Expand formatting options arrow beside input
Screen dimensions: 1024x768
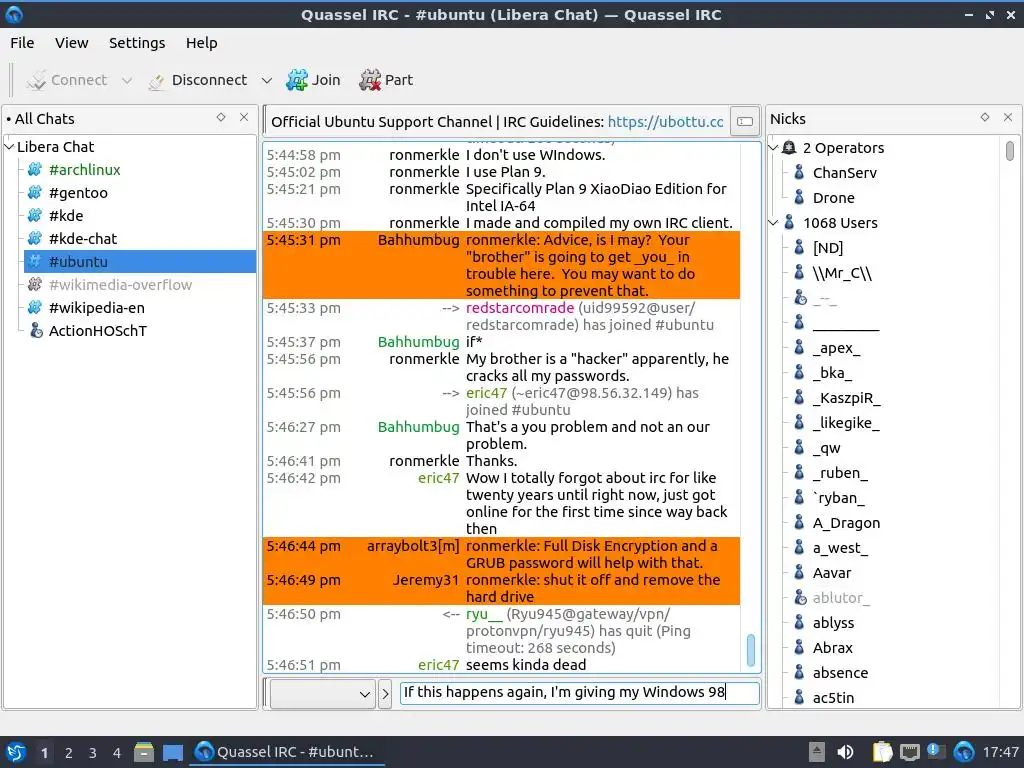[x=385, y=694]
